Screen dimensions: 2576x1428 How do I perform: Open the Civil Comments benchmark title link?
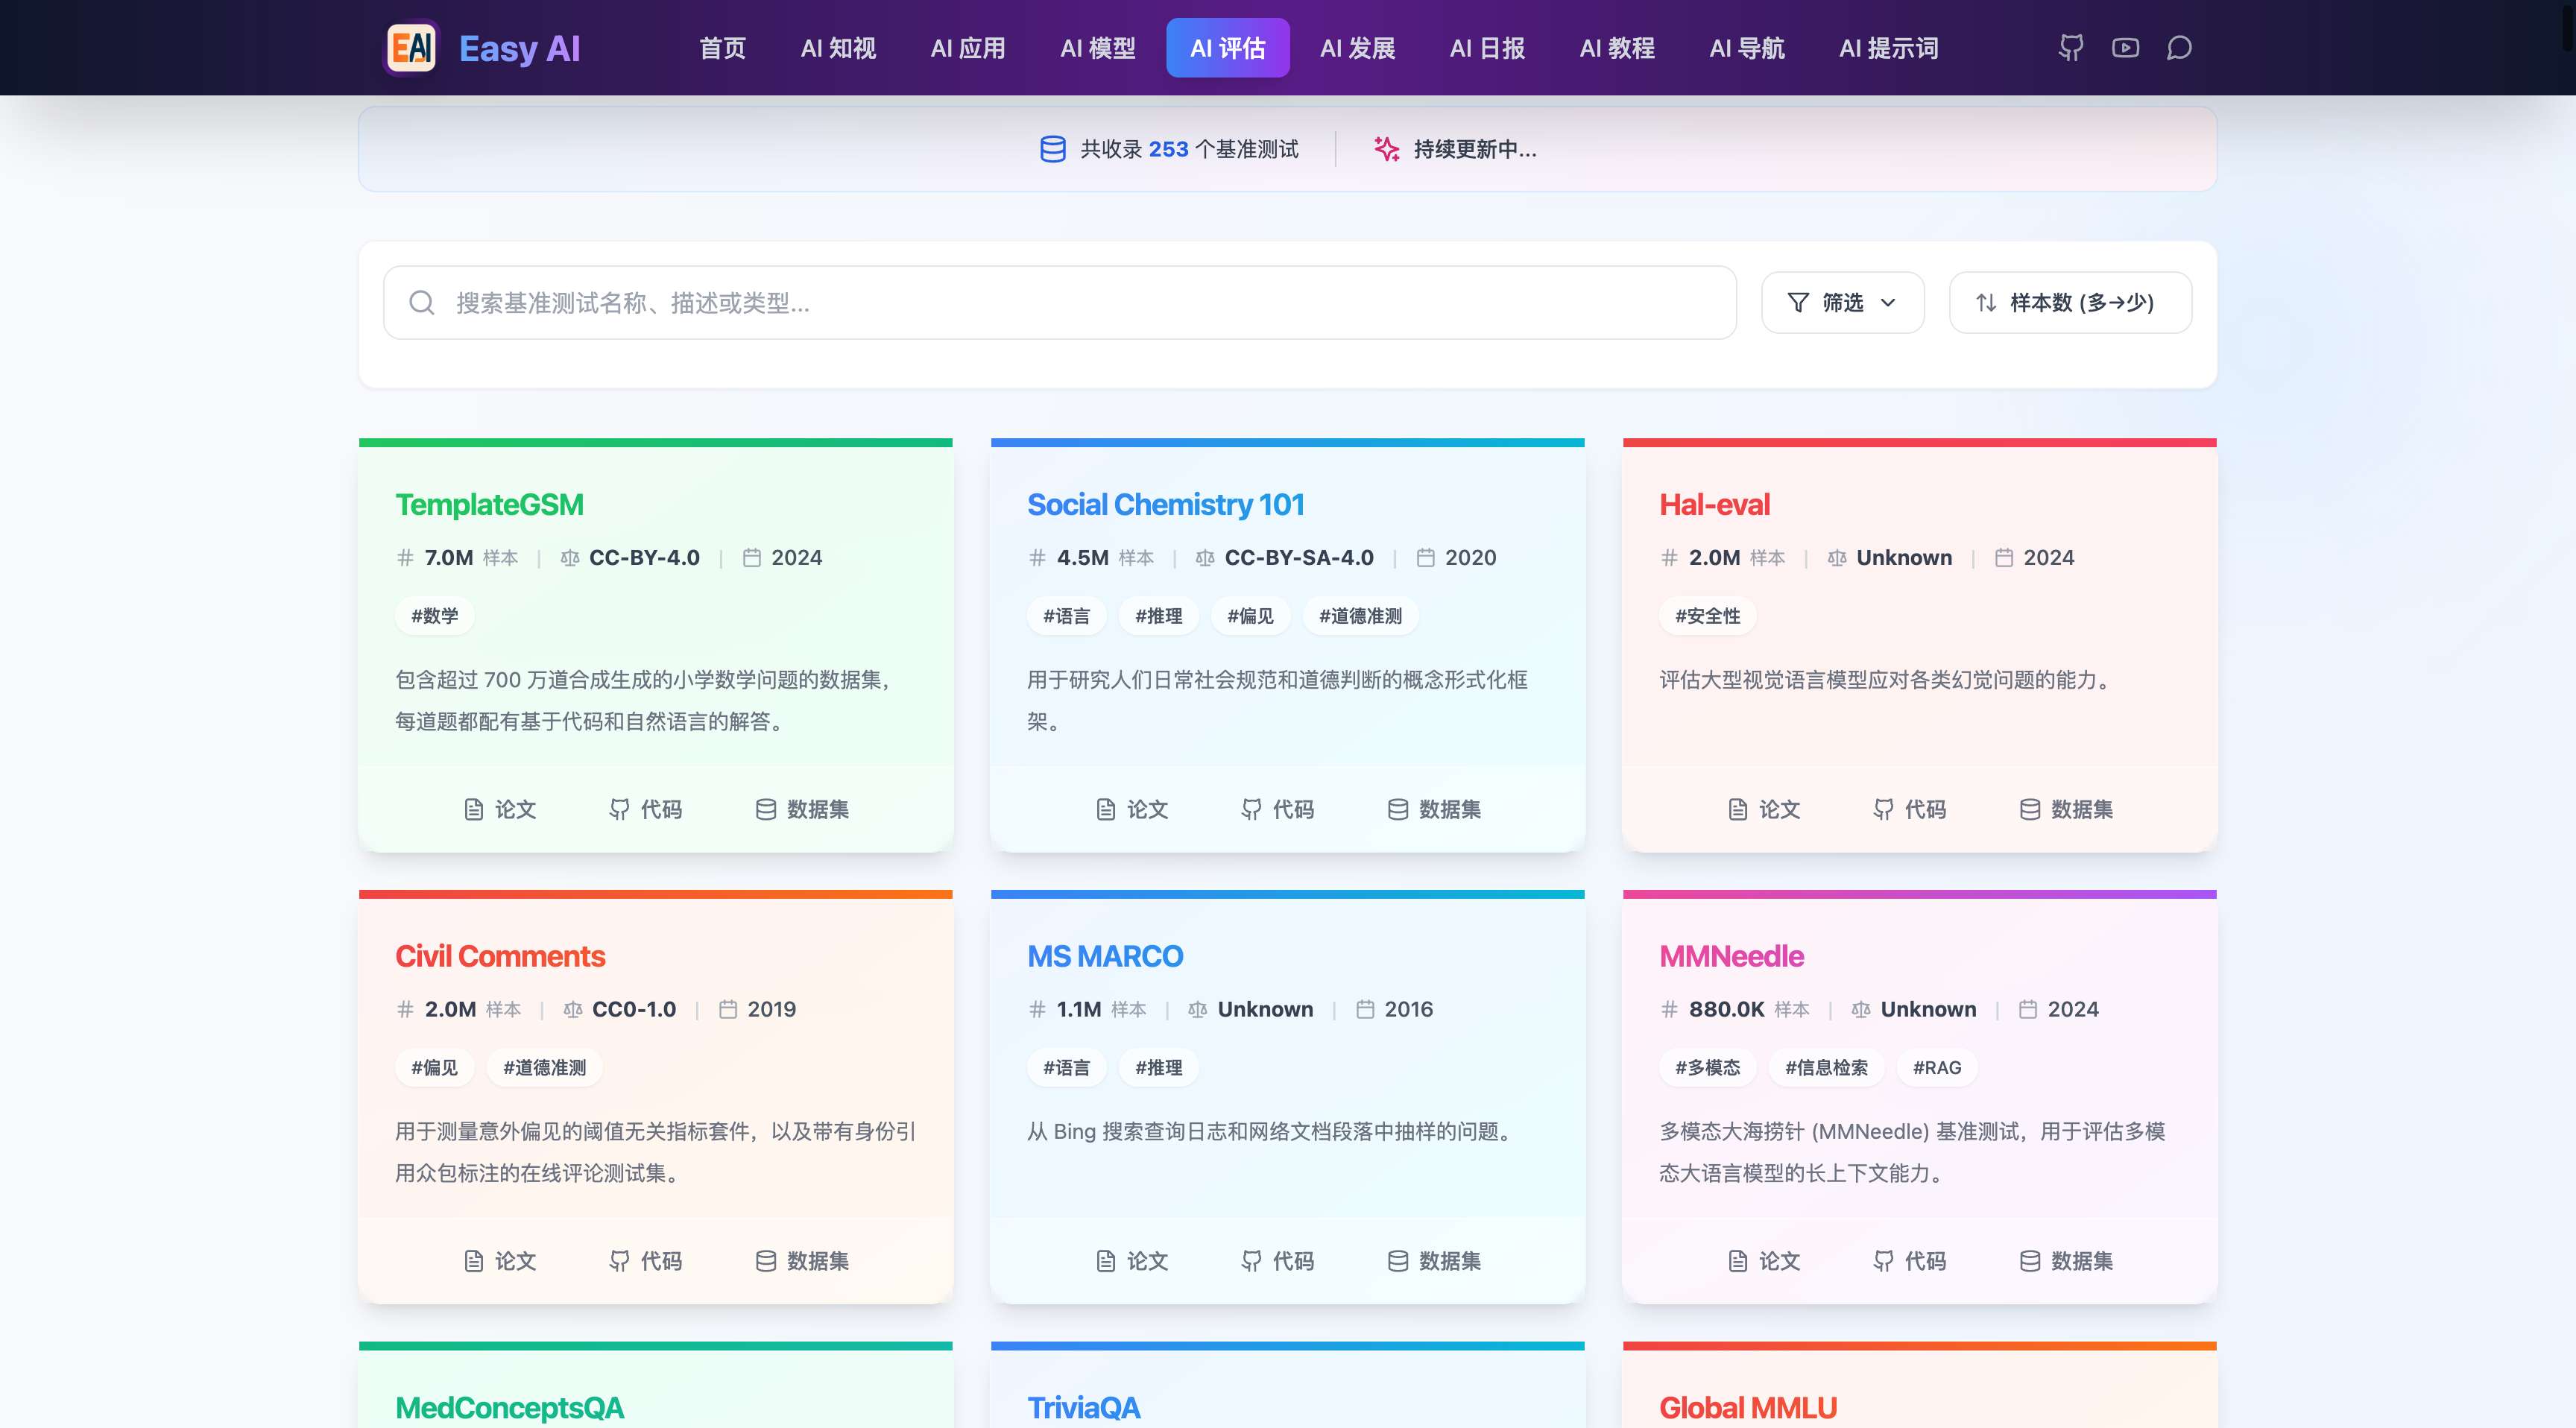[500, 956]
